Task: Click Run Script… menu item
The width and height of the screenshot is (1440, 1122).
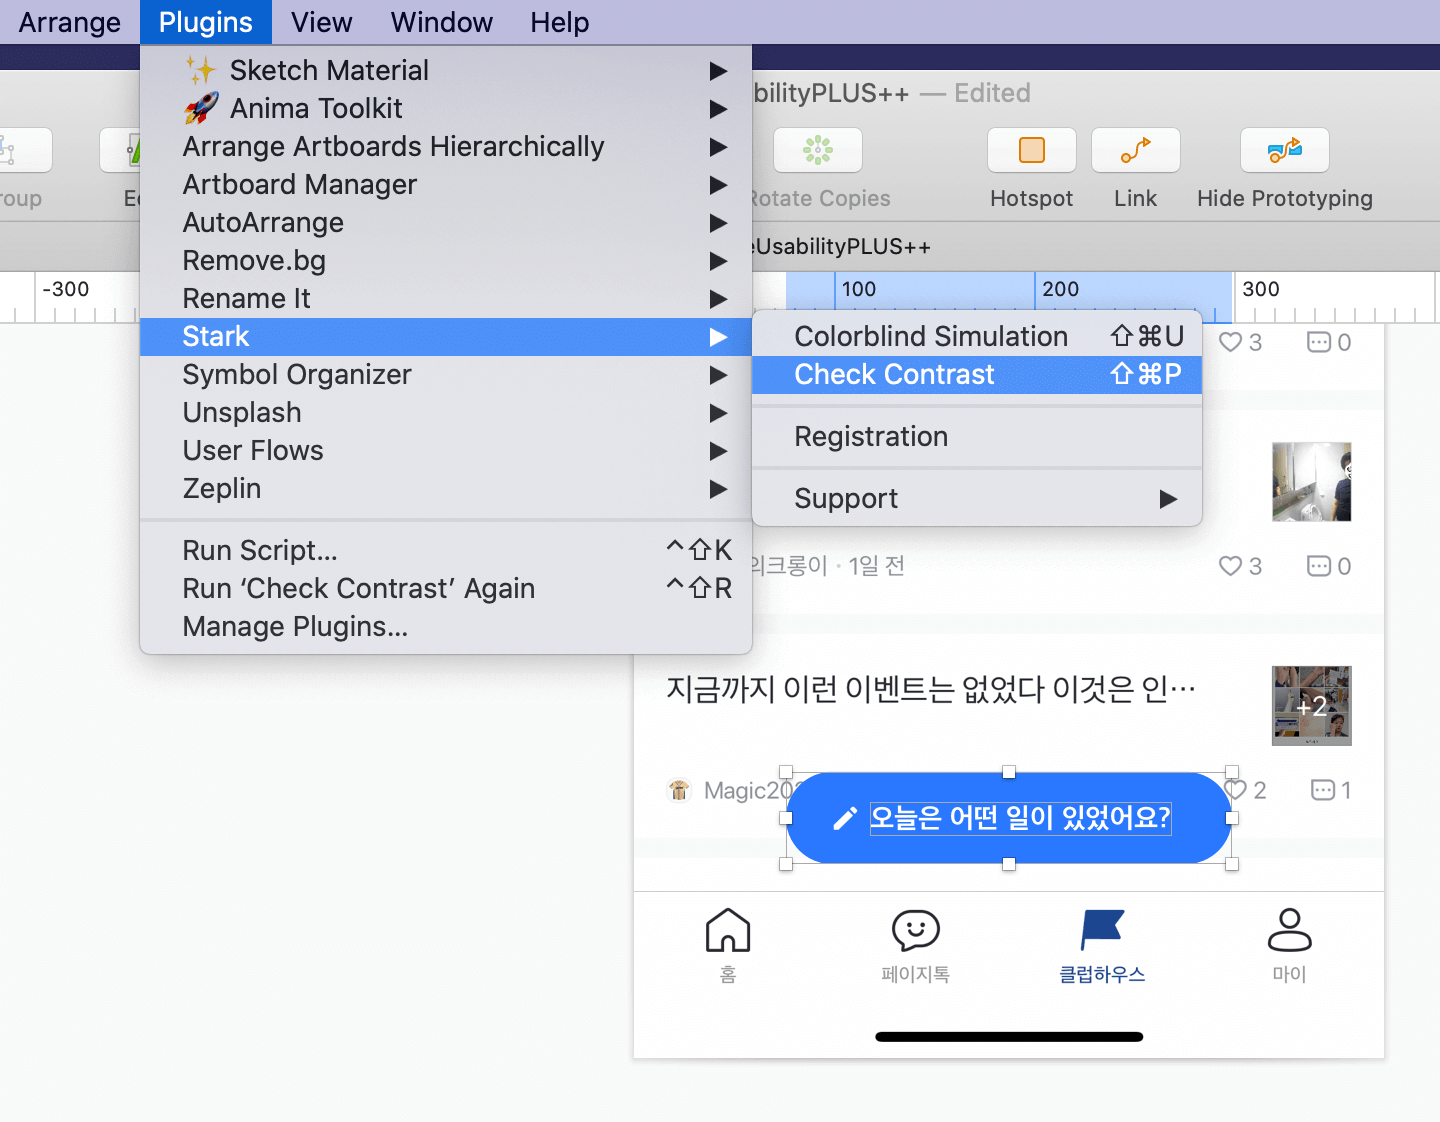Action: (260, 551)
